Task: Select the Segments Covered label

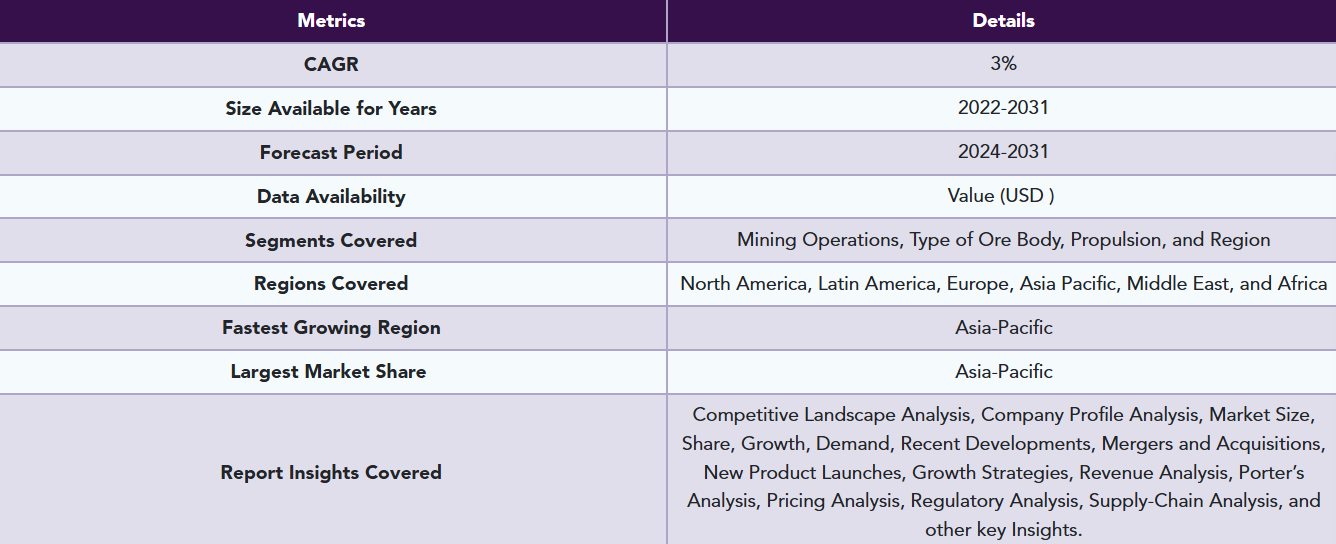Action: (x=331, y=240)
